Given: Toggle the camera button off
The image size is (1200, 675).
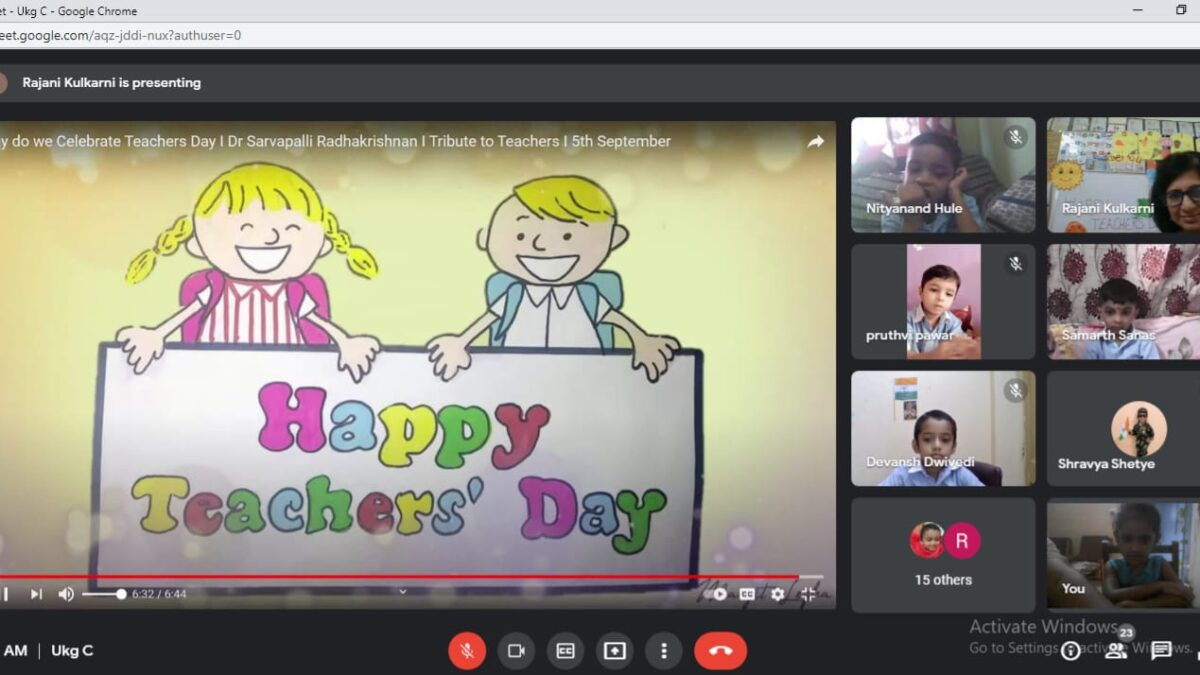Looking at the screenshot, I should 516,651.
